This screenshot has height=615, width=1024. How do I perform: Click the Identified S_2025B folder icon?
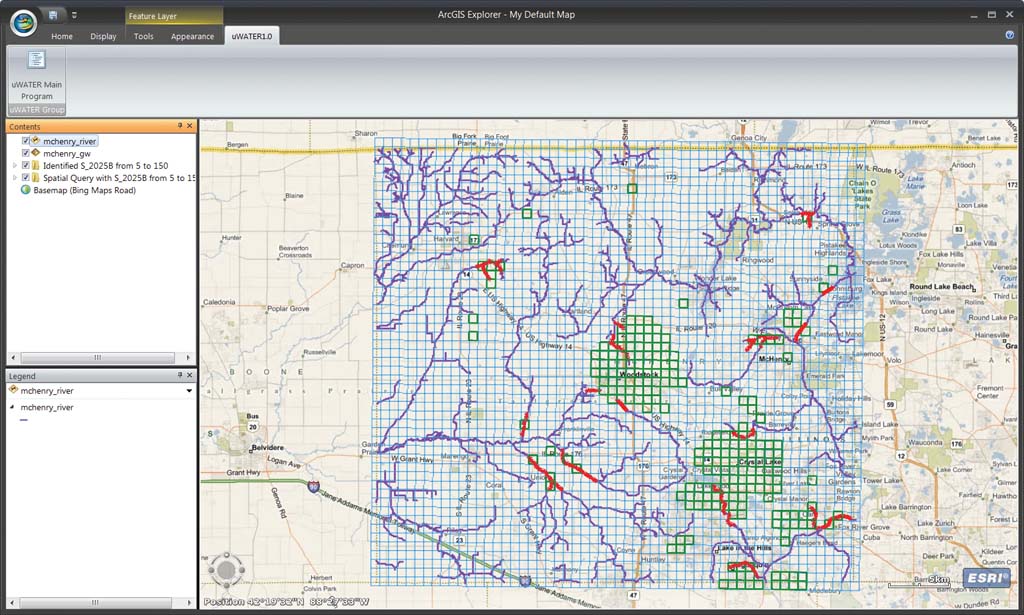(36, 166)
